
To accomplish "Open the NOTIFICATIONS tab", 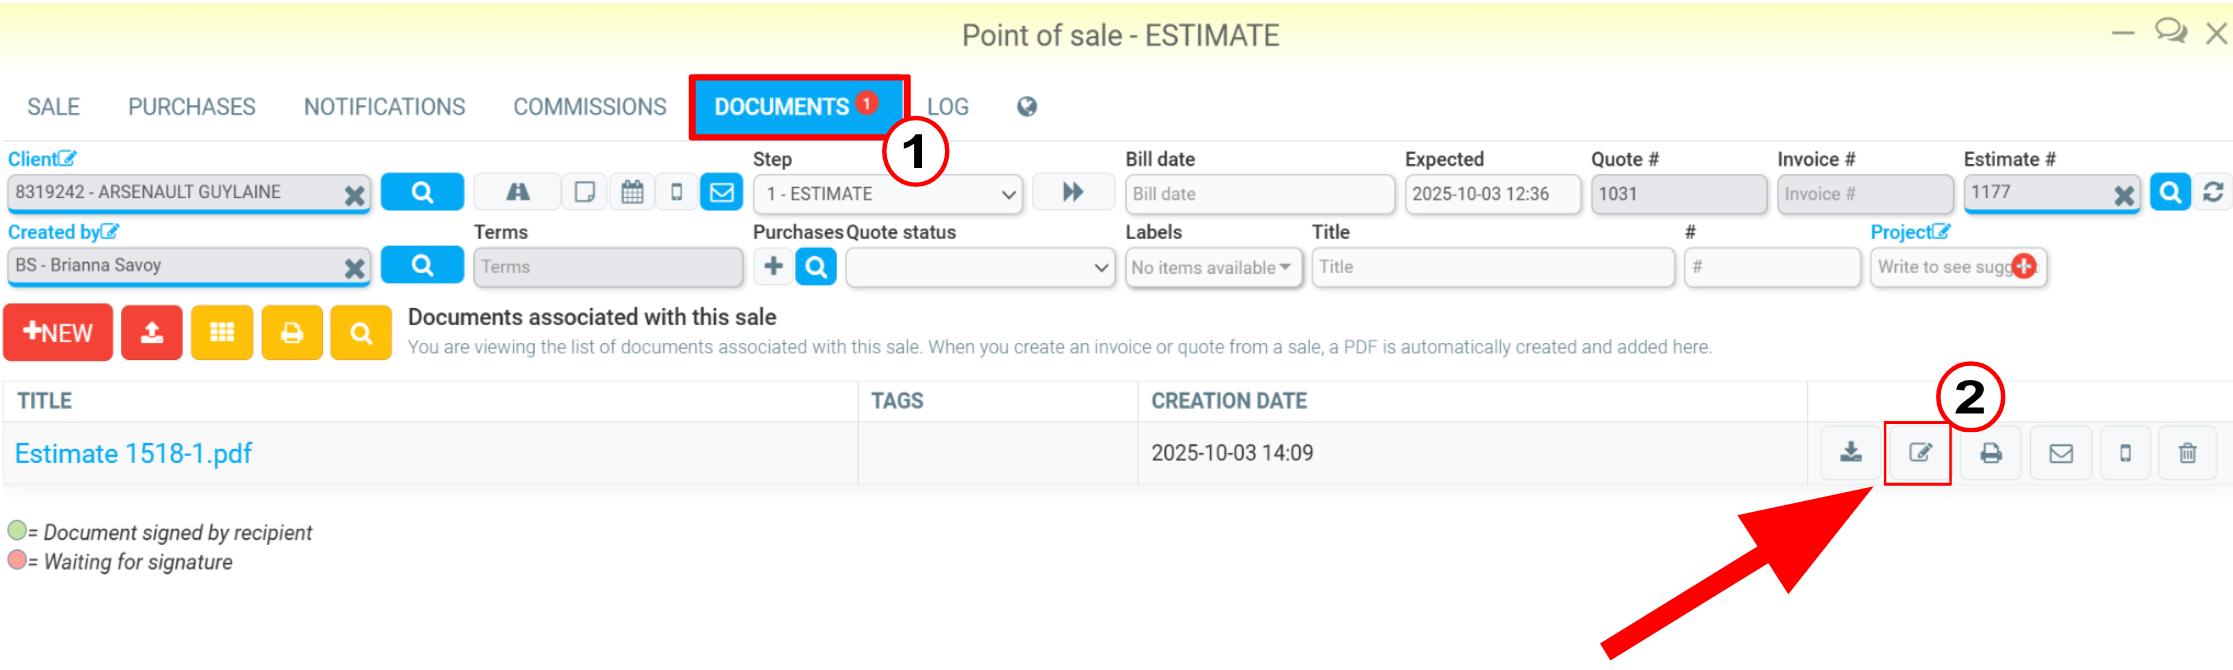I will (384, 107).
